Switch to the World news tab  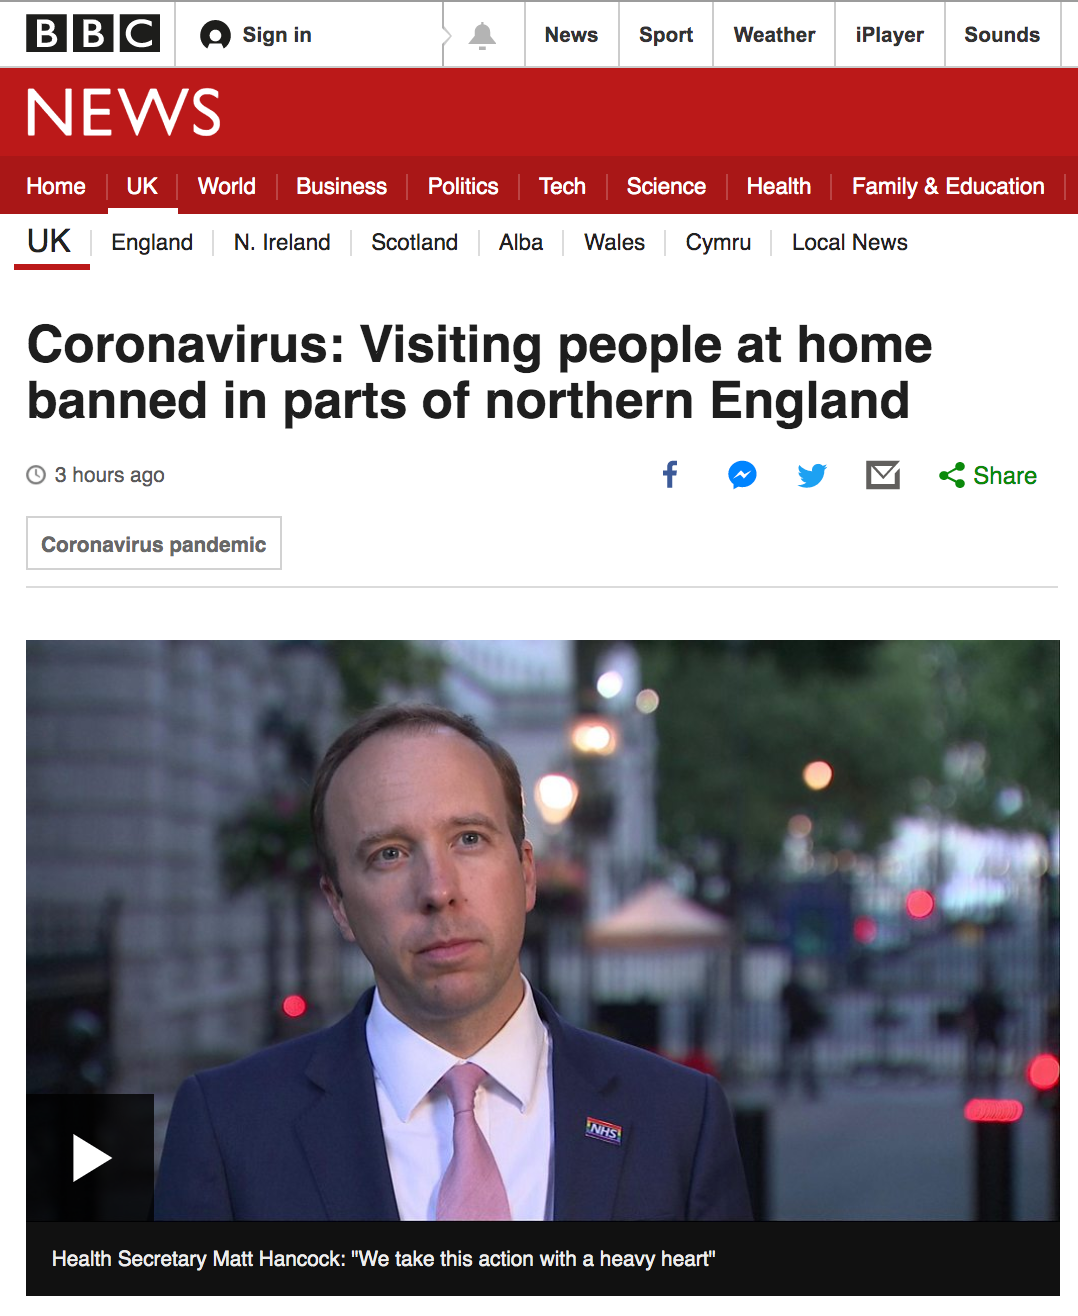(227, 186)
